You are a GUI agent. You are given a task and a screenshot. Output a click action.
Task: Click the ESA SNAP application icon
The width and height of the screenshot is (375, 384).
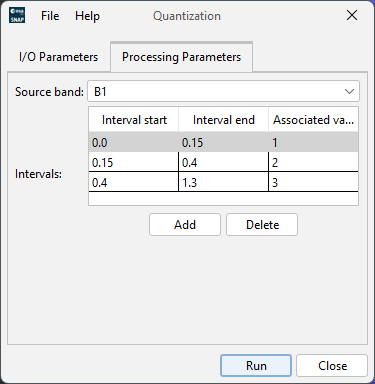[17, 15]
